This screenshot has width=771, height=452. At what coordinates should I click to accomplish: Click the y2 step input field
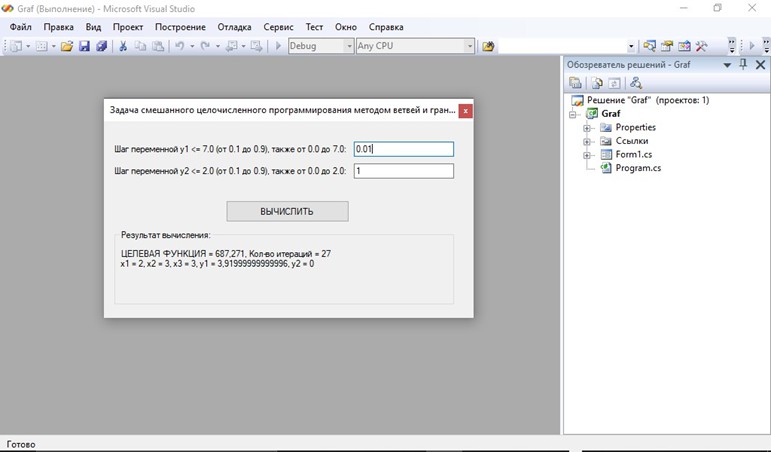coord(404,171)
